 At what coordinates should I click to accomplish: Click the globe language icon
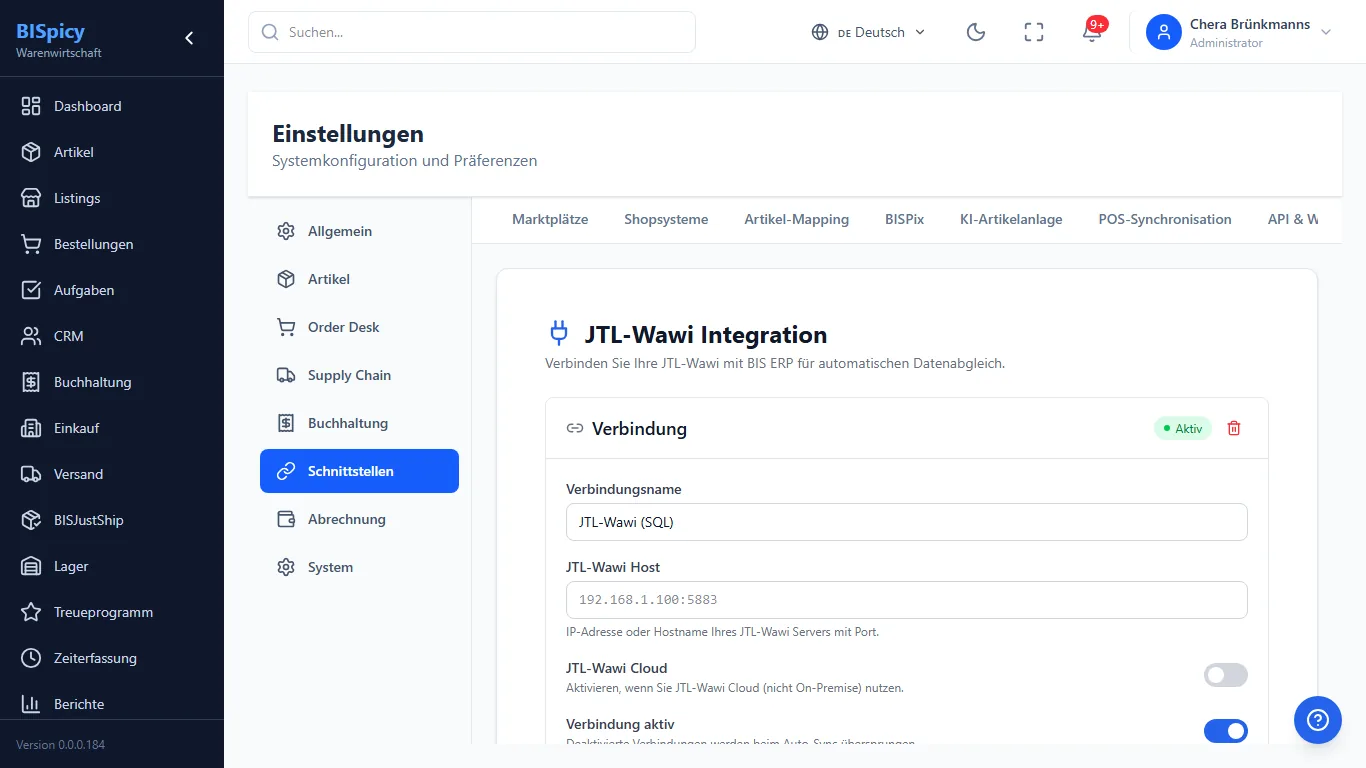click(x=820, y=32)
